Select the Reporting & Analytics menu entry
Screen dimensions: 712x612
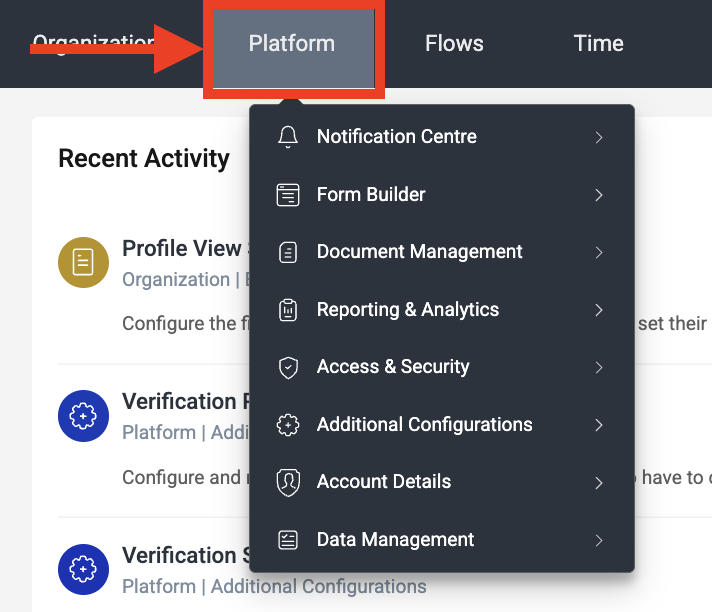tap(407, 310)
